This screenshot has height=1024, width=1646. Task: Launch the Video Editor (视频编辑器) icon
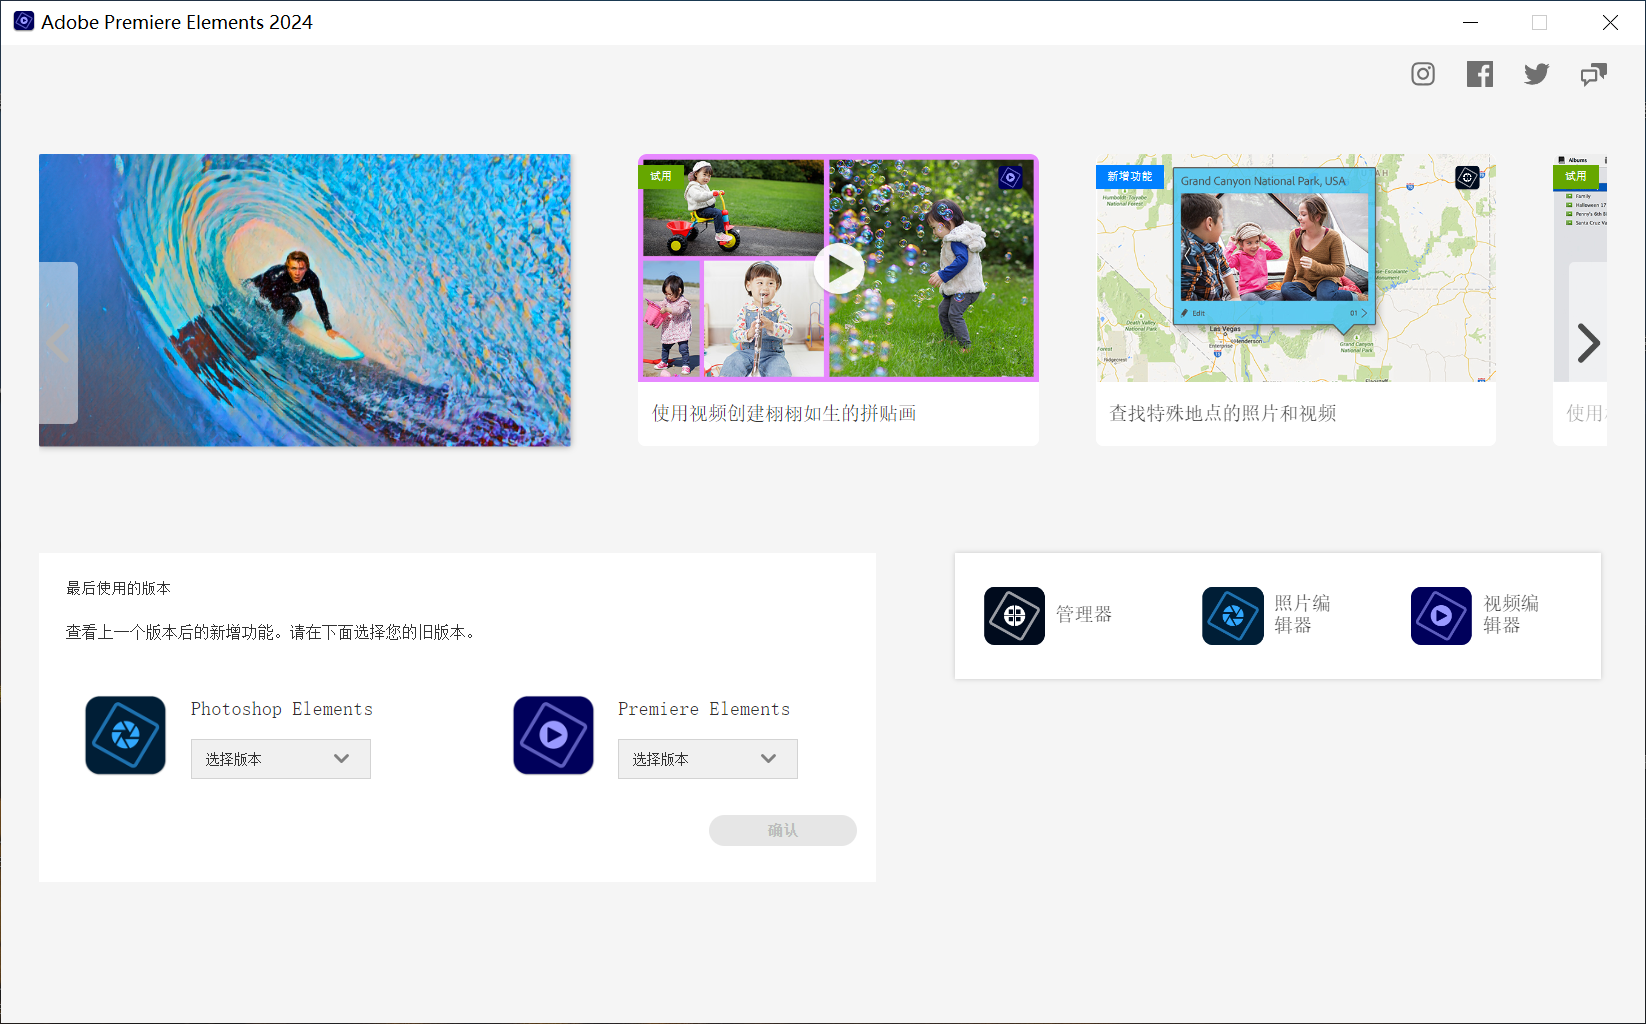point(1441,616)
